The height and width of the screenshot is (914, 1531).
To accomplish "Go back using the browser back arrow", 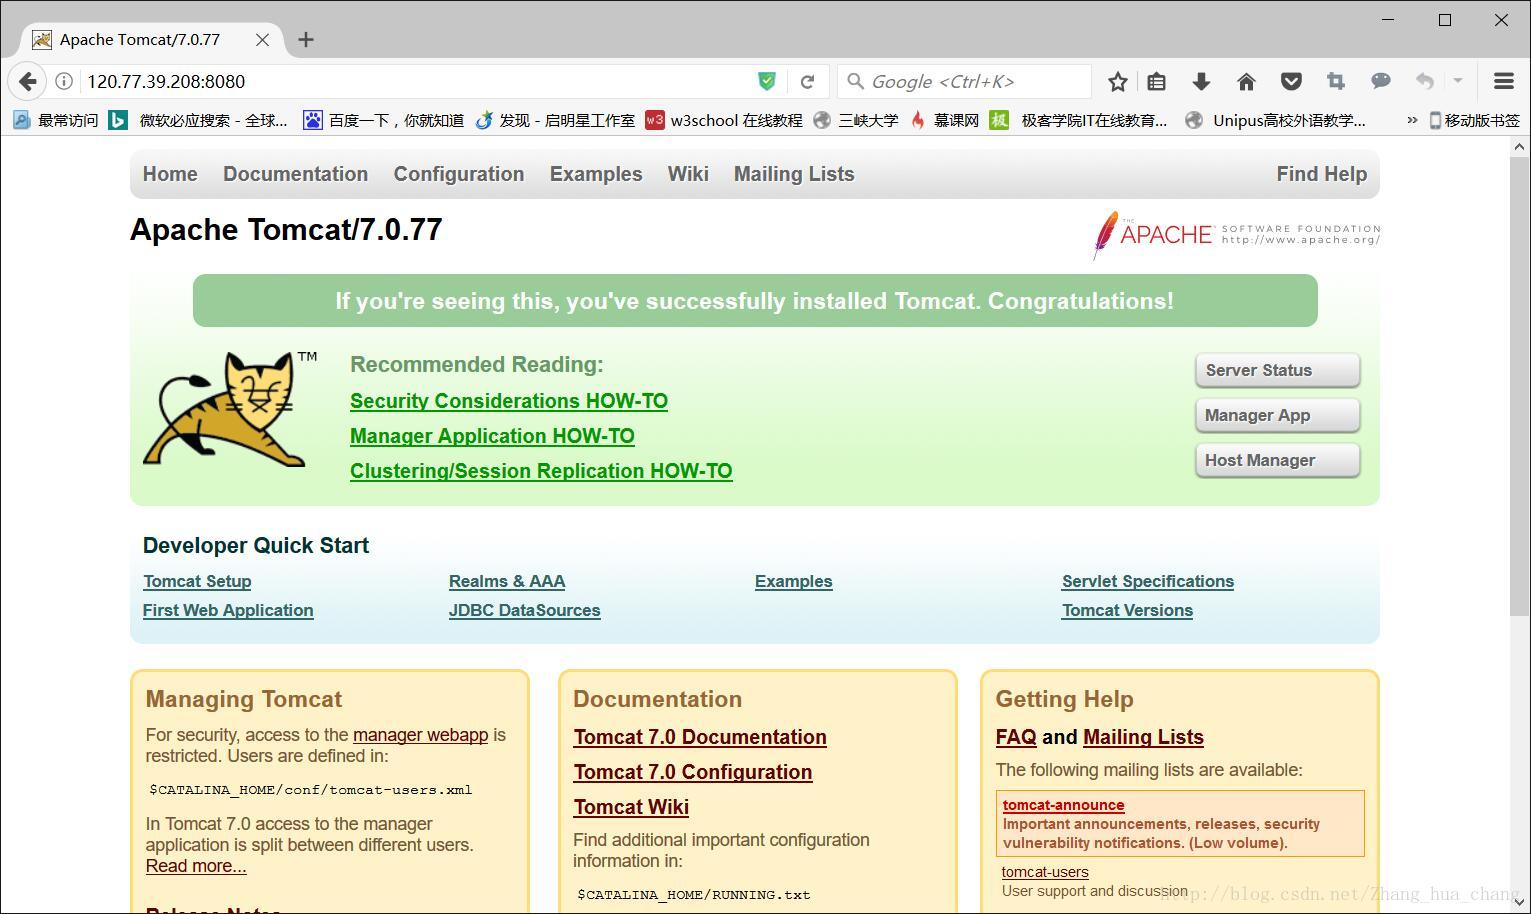I will tap(27, 81).
